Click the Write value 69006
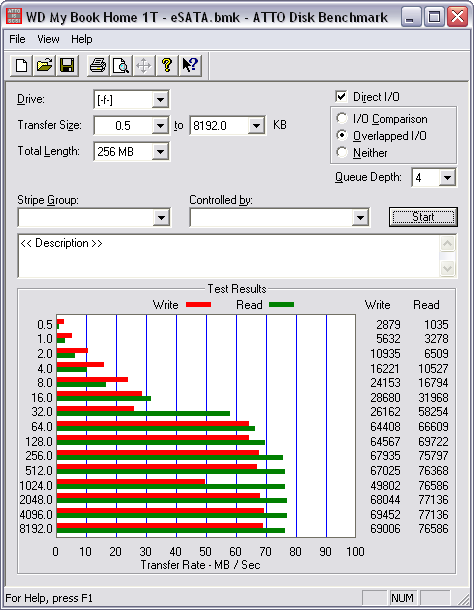Image resolution: width=474 pixels, height=610 pixels. tap(385, 529)
